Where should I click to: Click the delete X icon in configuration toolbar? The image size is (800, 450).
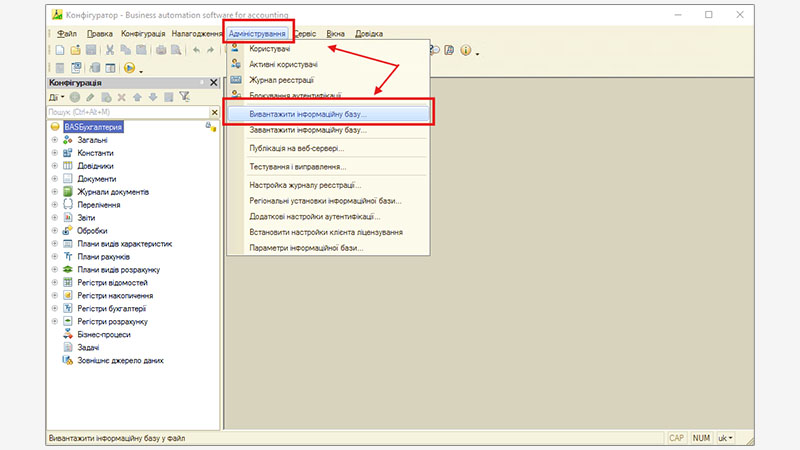[x=122, y=97]
